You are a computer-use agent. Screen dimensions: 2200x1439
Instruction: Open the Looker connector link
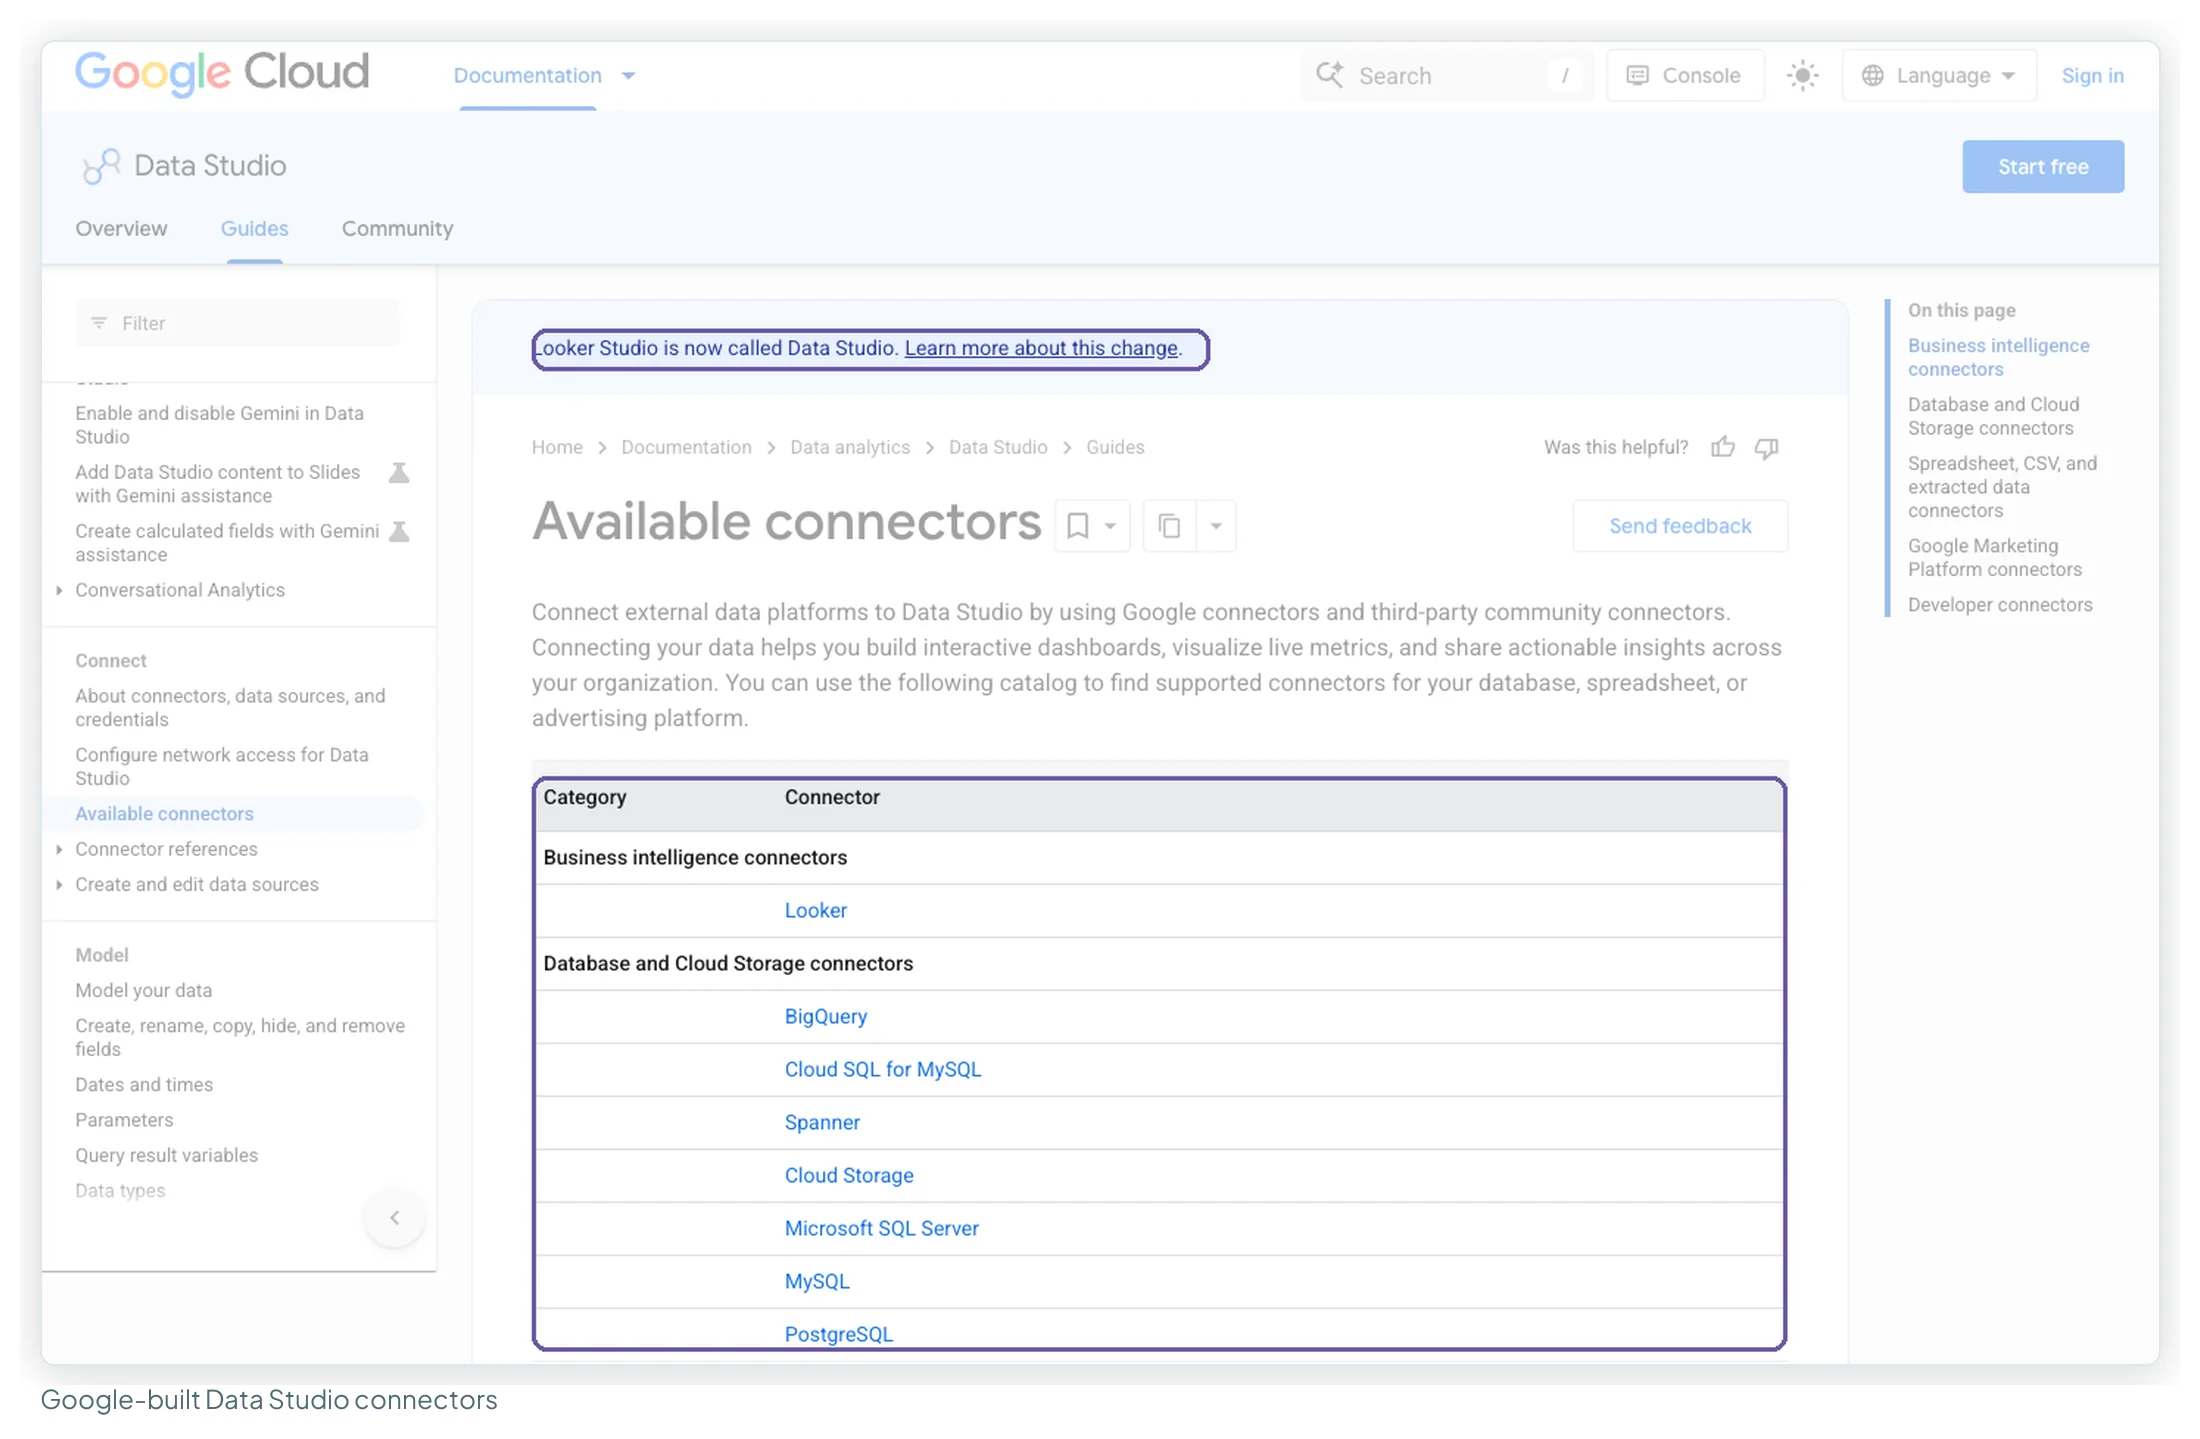pyautogui.click(x=815, y=911)
